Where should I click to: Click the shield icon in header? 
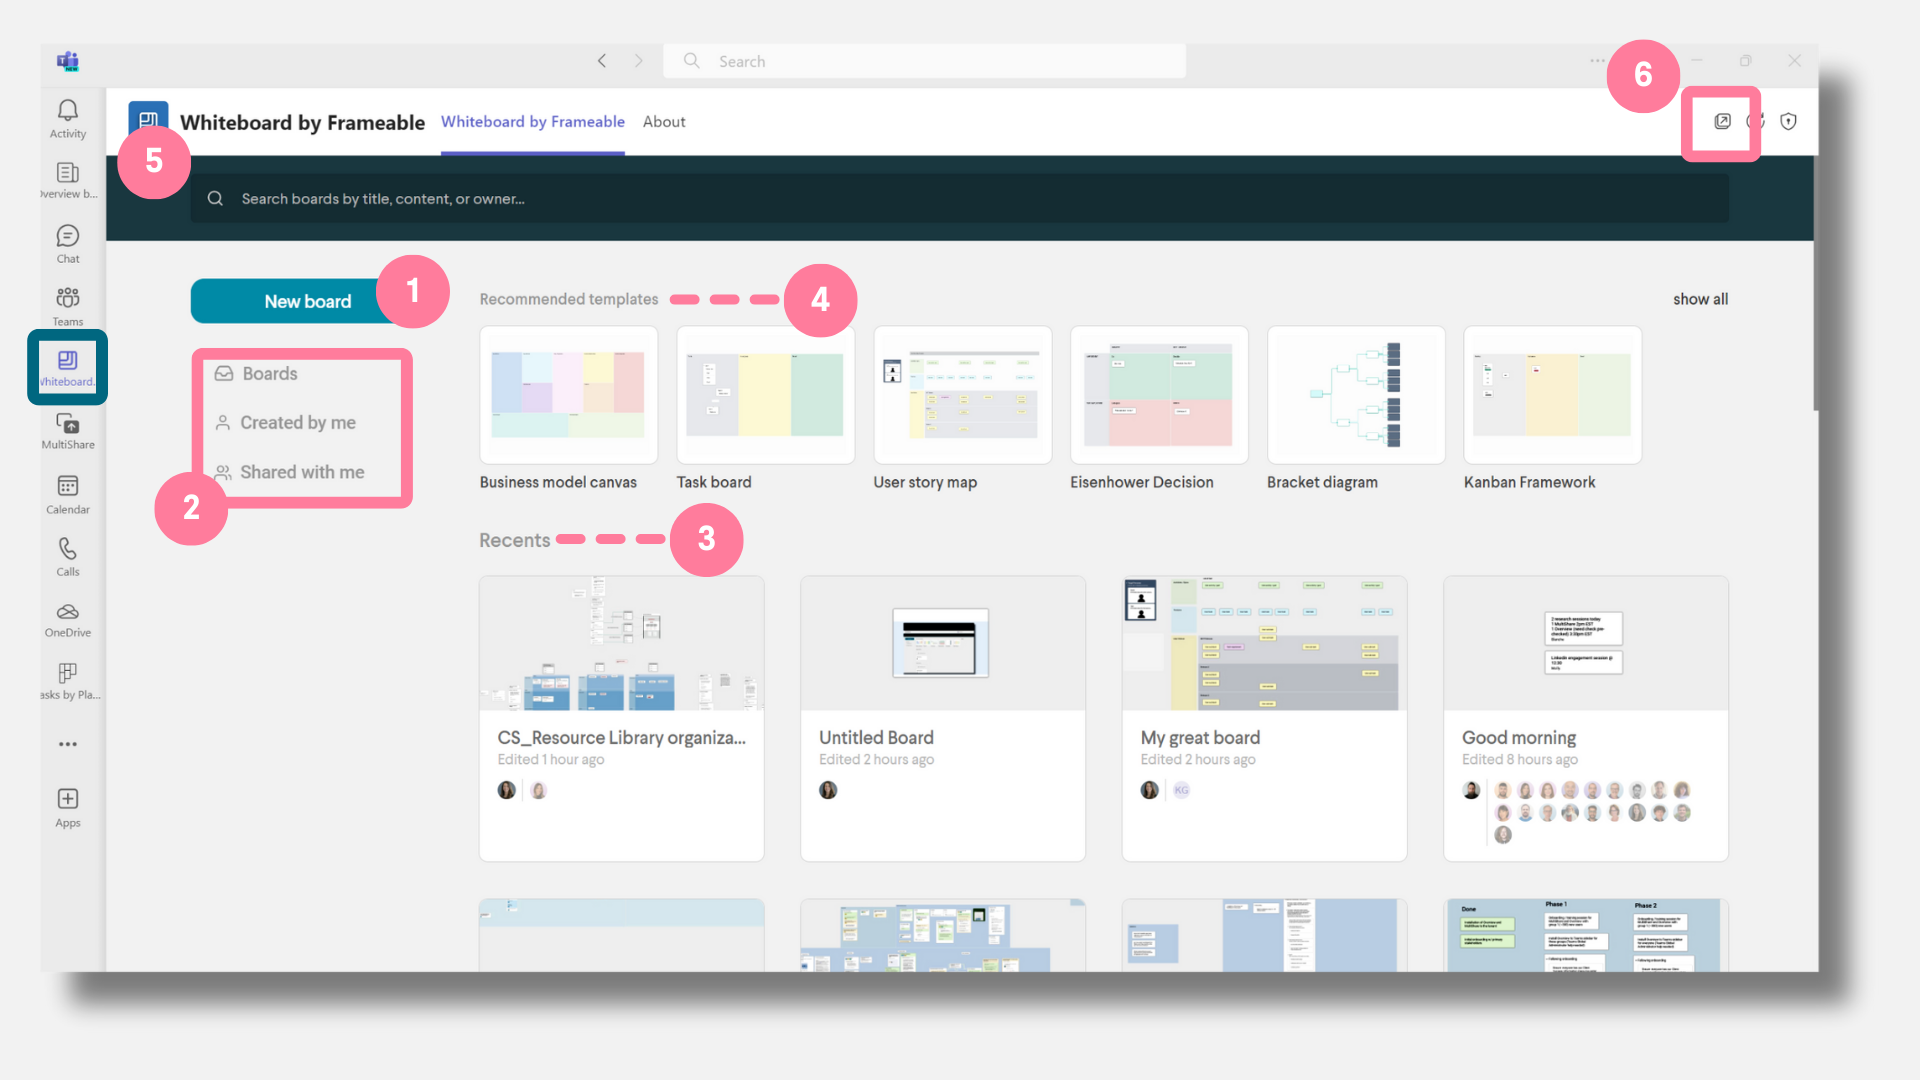pyautogui.click(x=1789, y=122)
